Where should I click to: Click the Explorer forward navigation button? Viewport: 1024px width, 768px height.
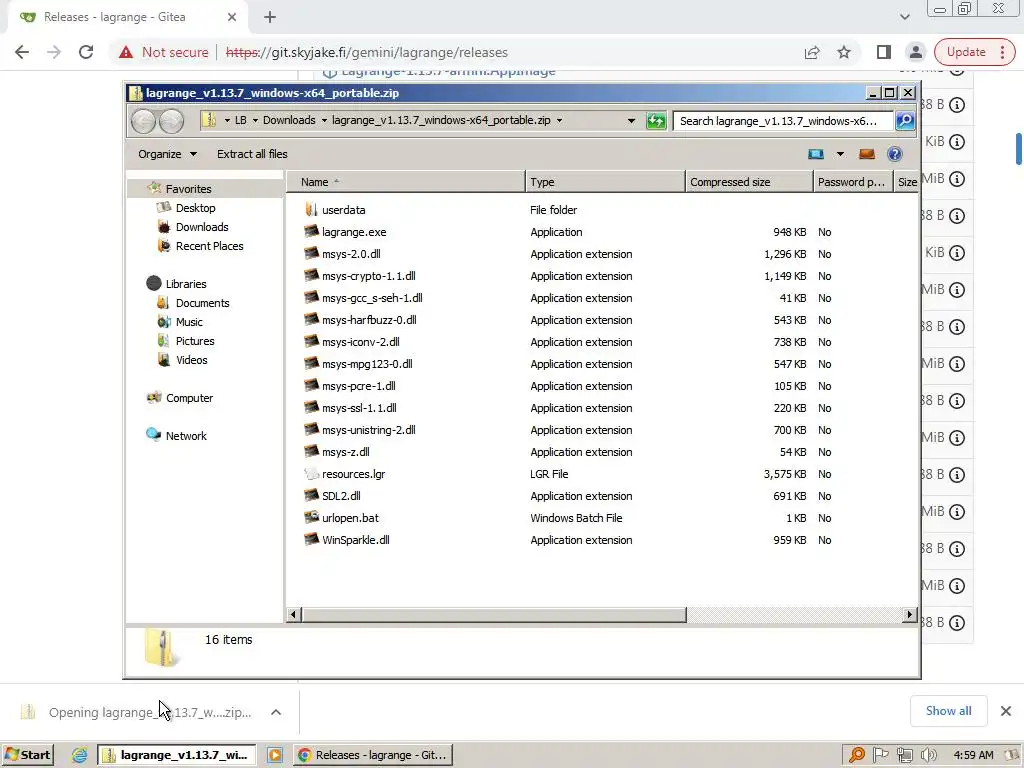pyautogui.click(x=172, y=121)
